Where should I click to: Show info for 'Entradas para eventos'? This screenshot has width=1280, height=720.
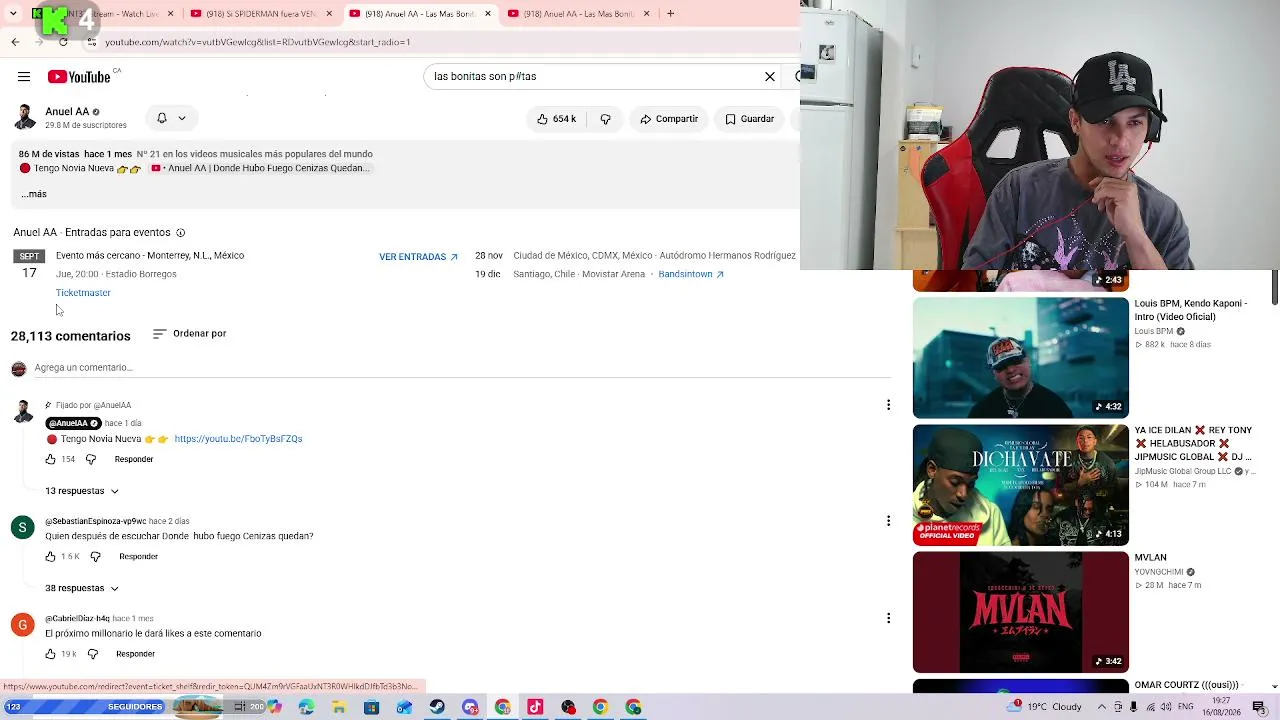click(x=180, y=233)
